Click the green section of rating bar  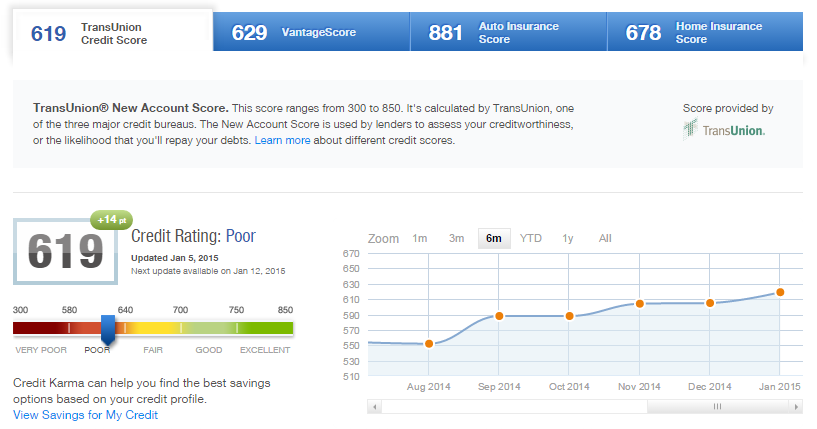click(265, 328)
